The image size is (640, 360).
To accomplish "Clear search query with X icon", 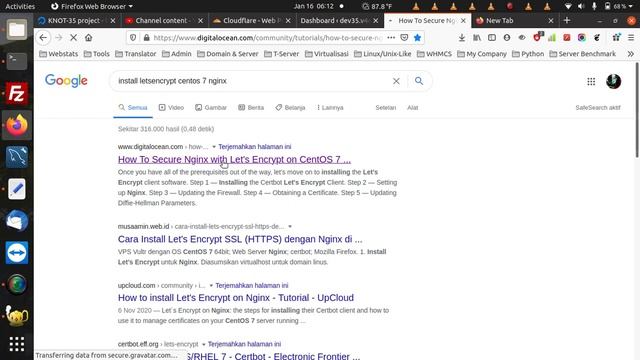I will tap(396, 81).
